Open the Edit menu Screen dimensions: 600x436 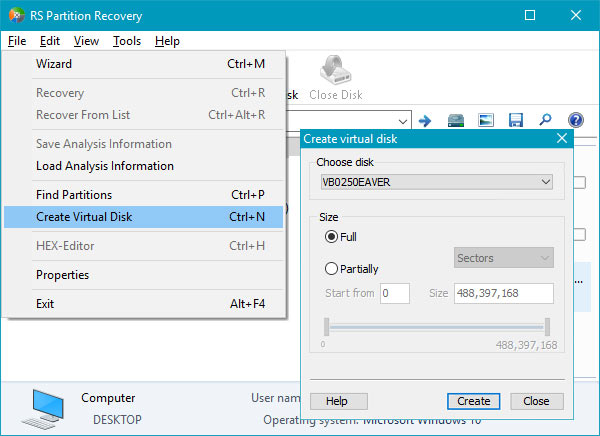point(50,41)
